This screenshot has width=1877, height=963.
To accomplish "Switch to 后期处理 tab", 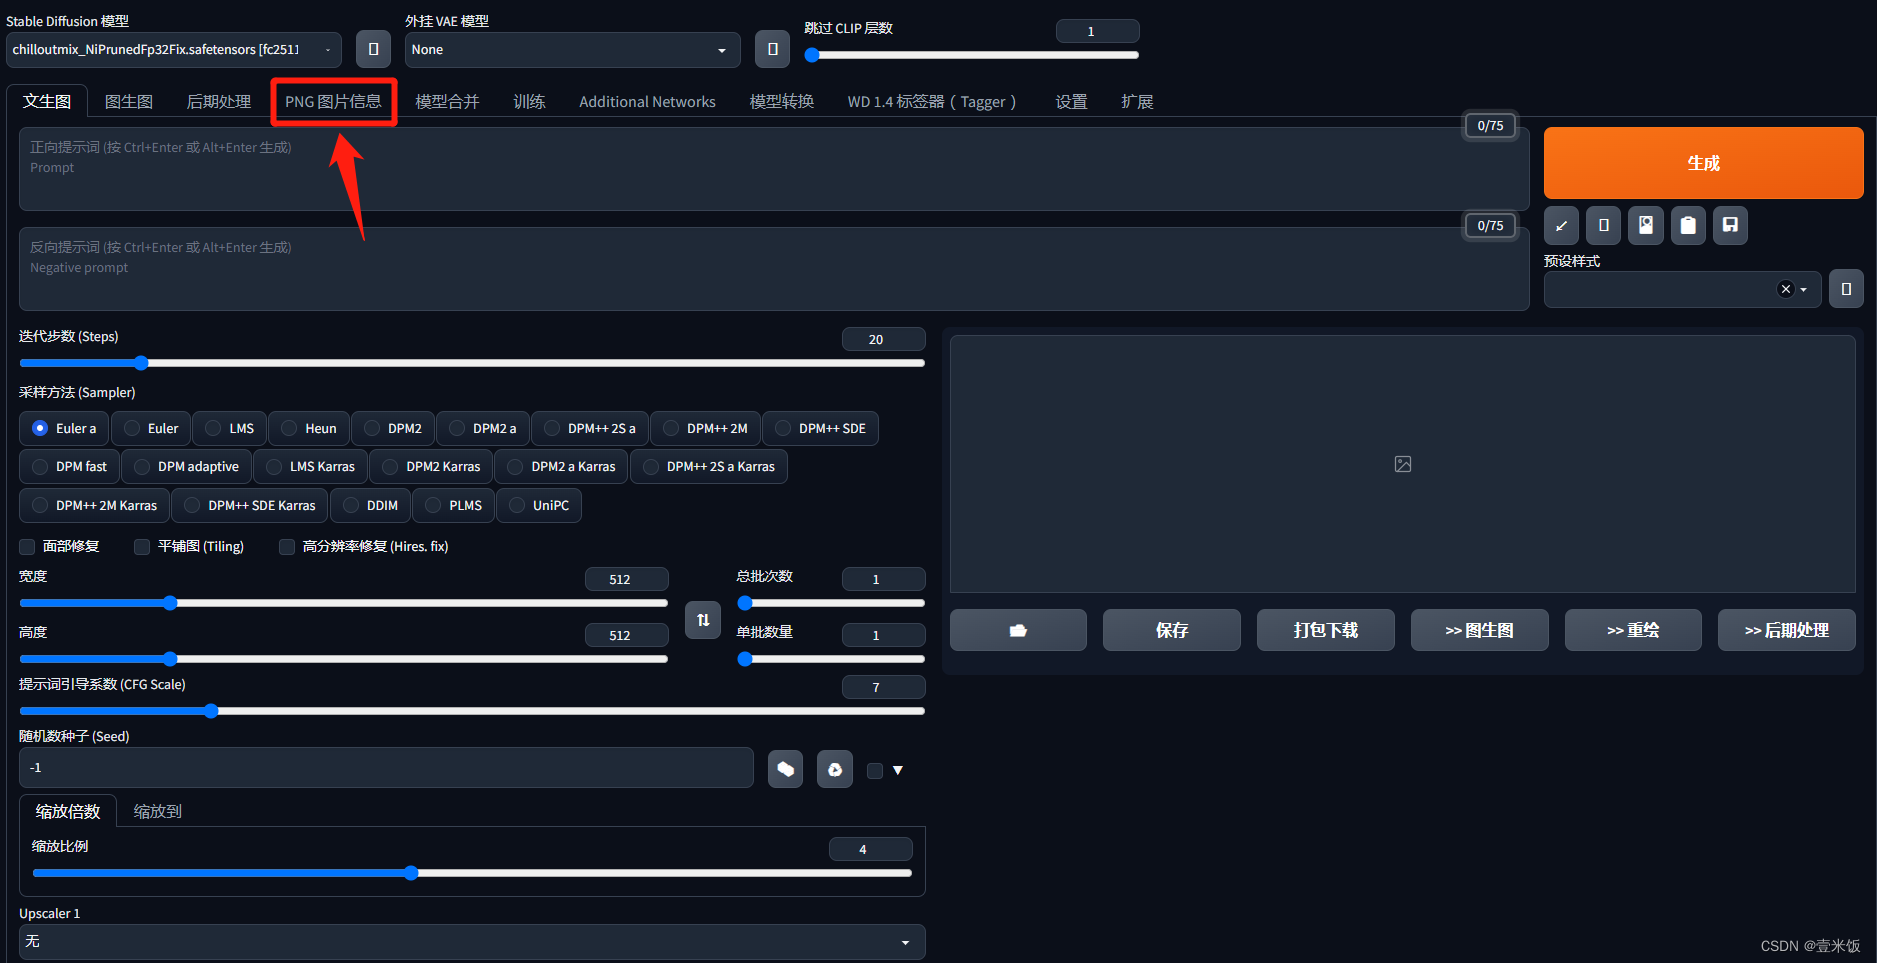I will (219, 102).
